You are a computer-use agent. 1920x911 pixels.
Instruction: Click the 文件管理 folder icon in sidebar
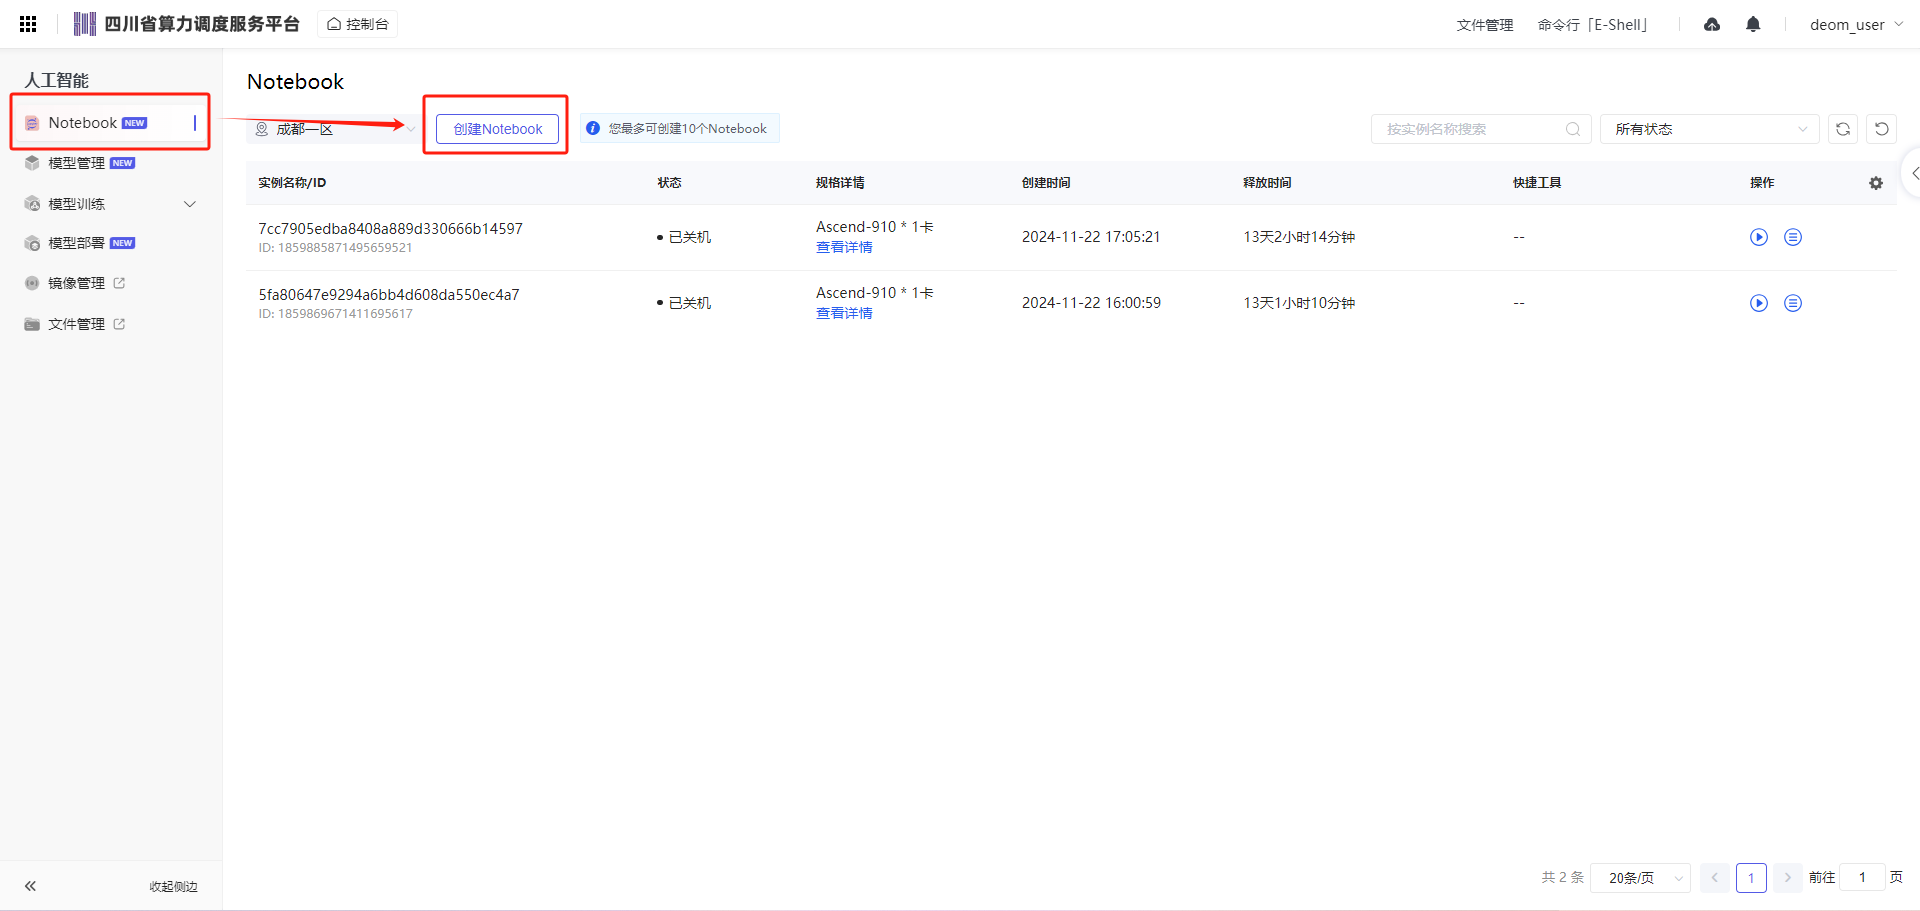[32, 324]
